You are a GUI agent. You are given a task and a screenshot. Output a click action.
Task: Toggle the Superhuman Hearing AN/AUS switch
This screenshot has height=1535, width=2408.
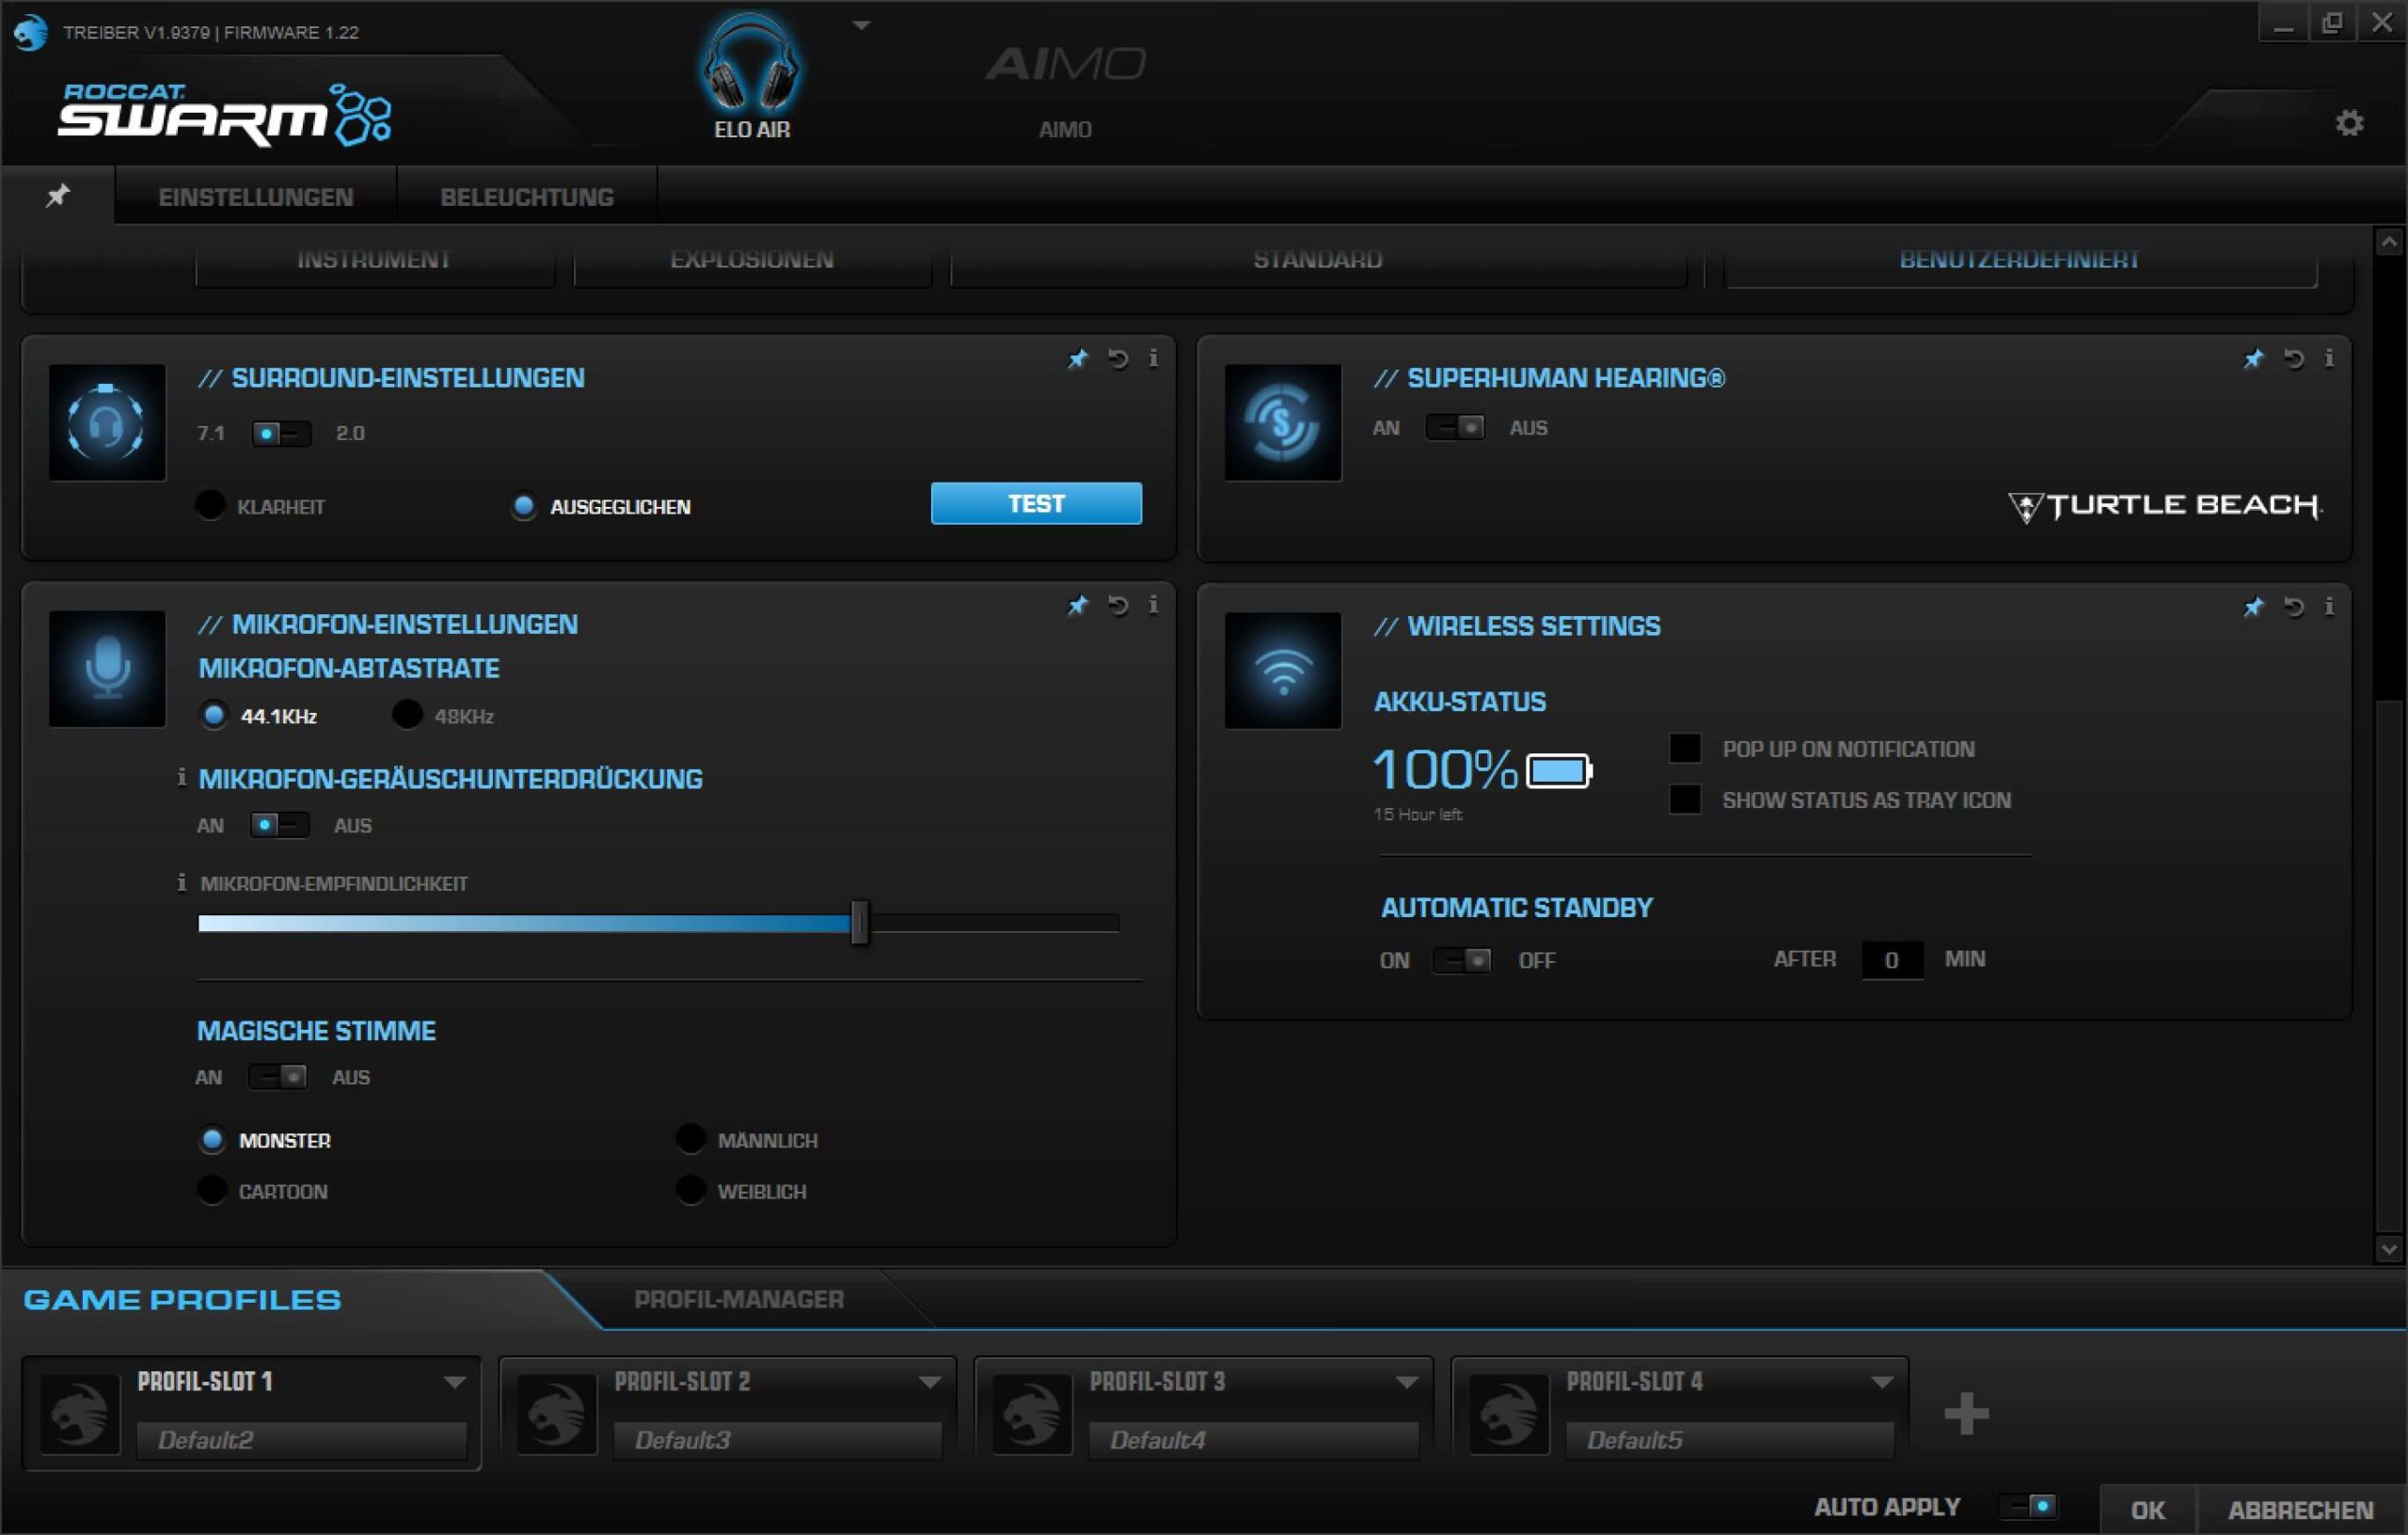[1455, 428]
